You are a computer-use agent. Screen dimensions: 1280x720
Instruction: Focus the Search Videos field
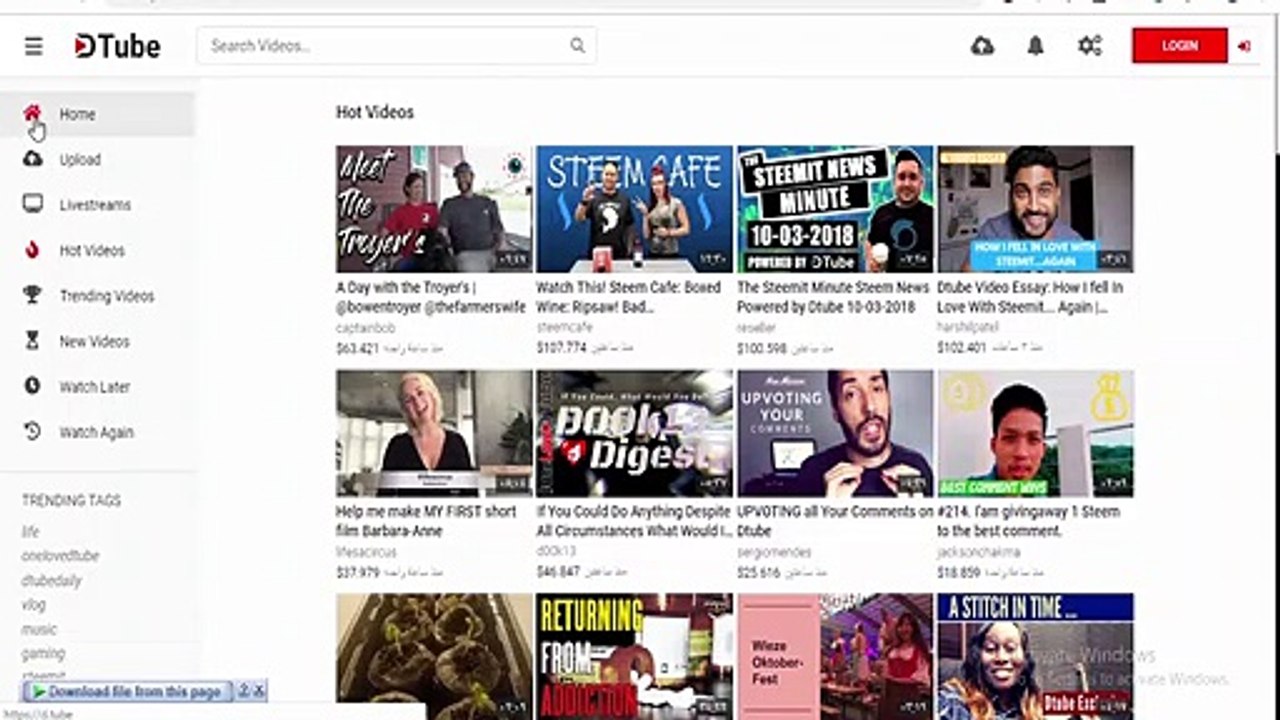[396, 46]
